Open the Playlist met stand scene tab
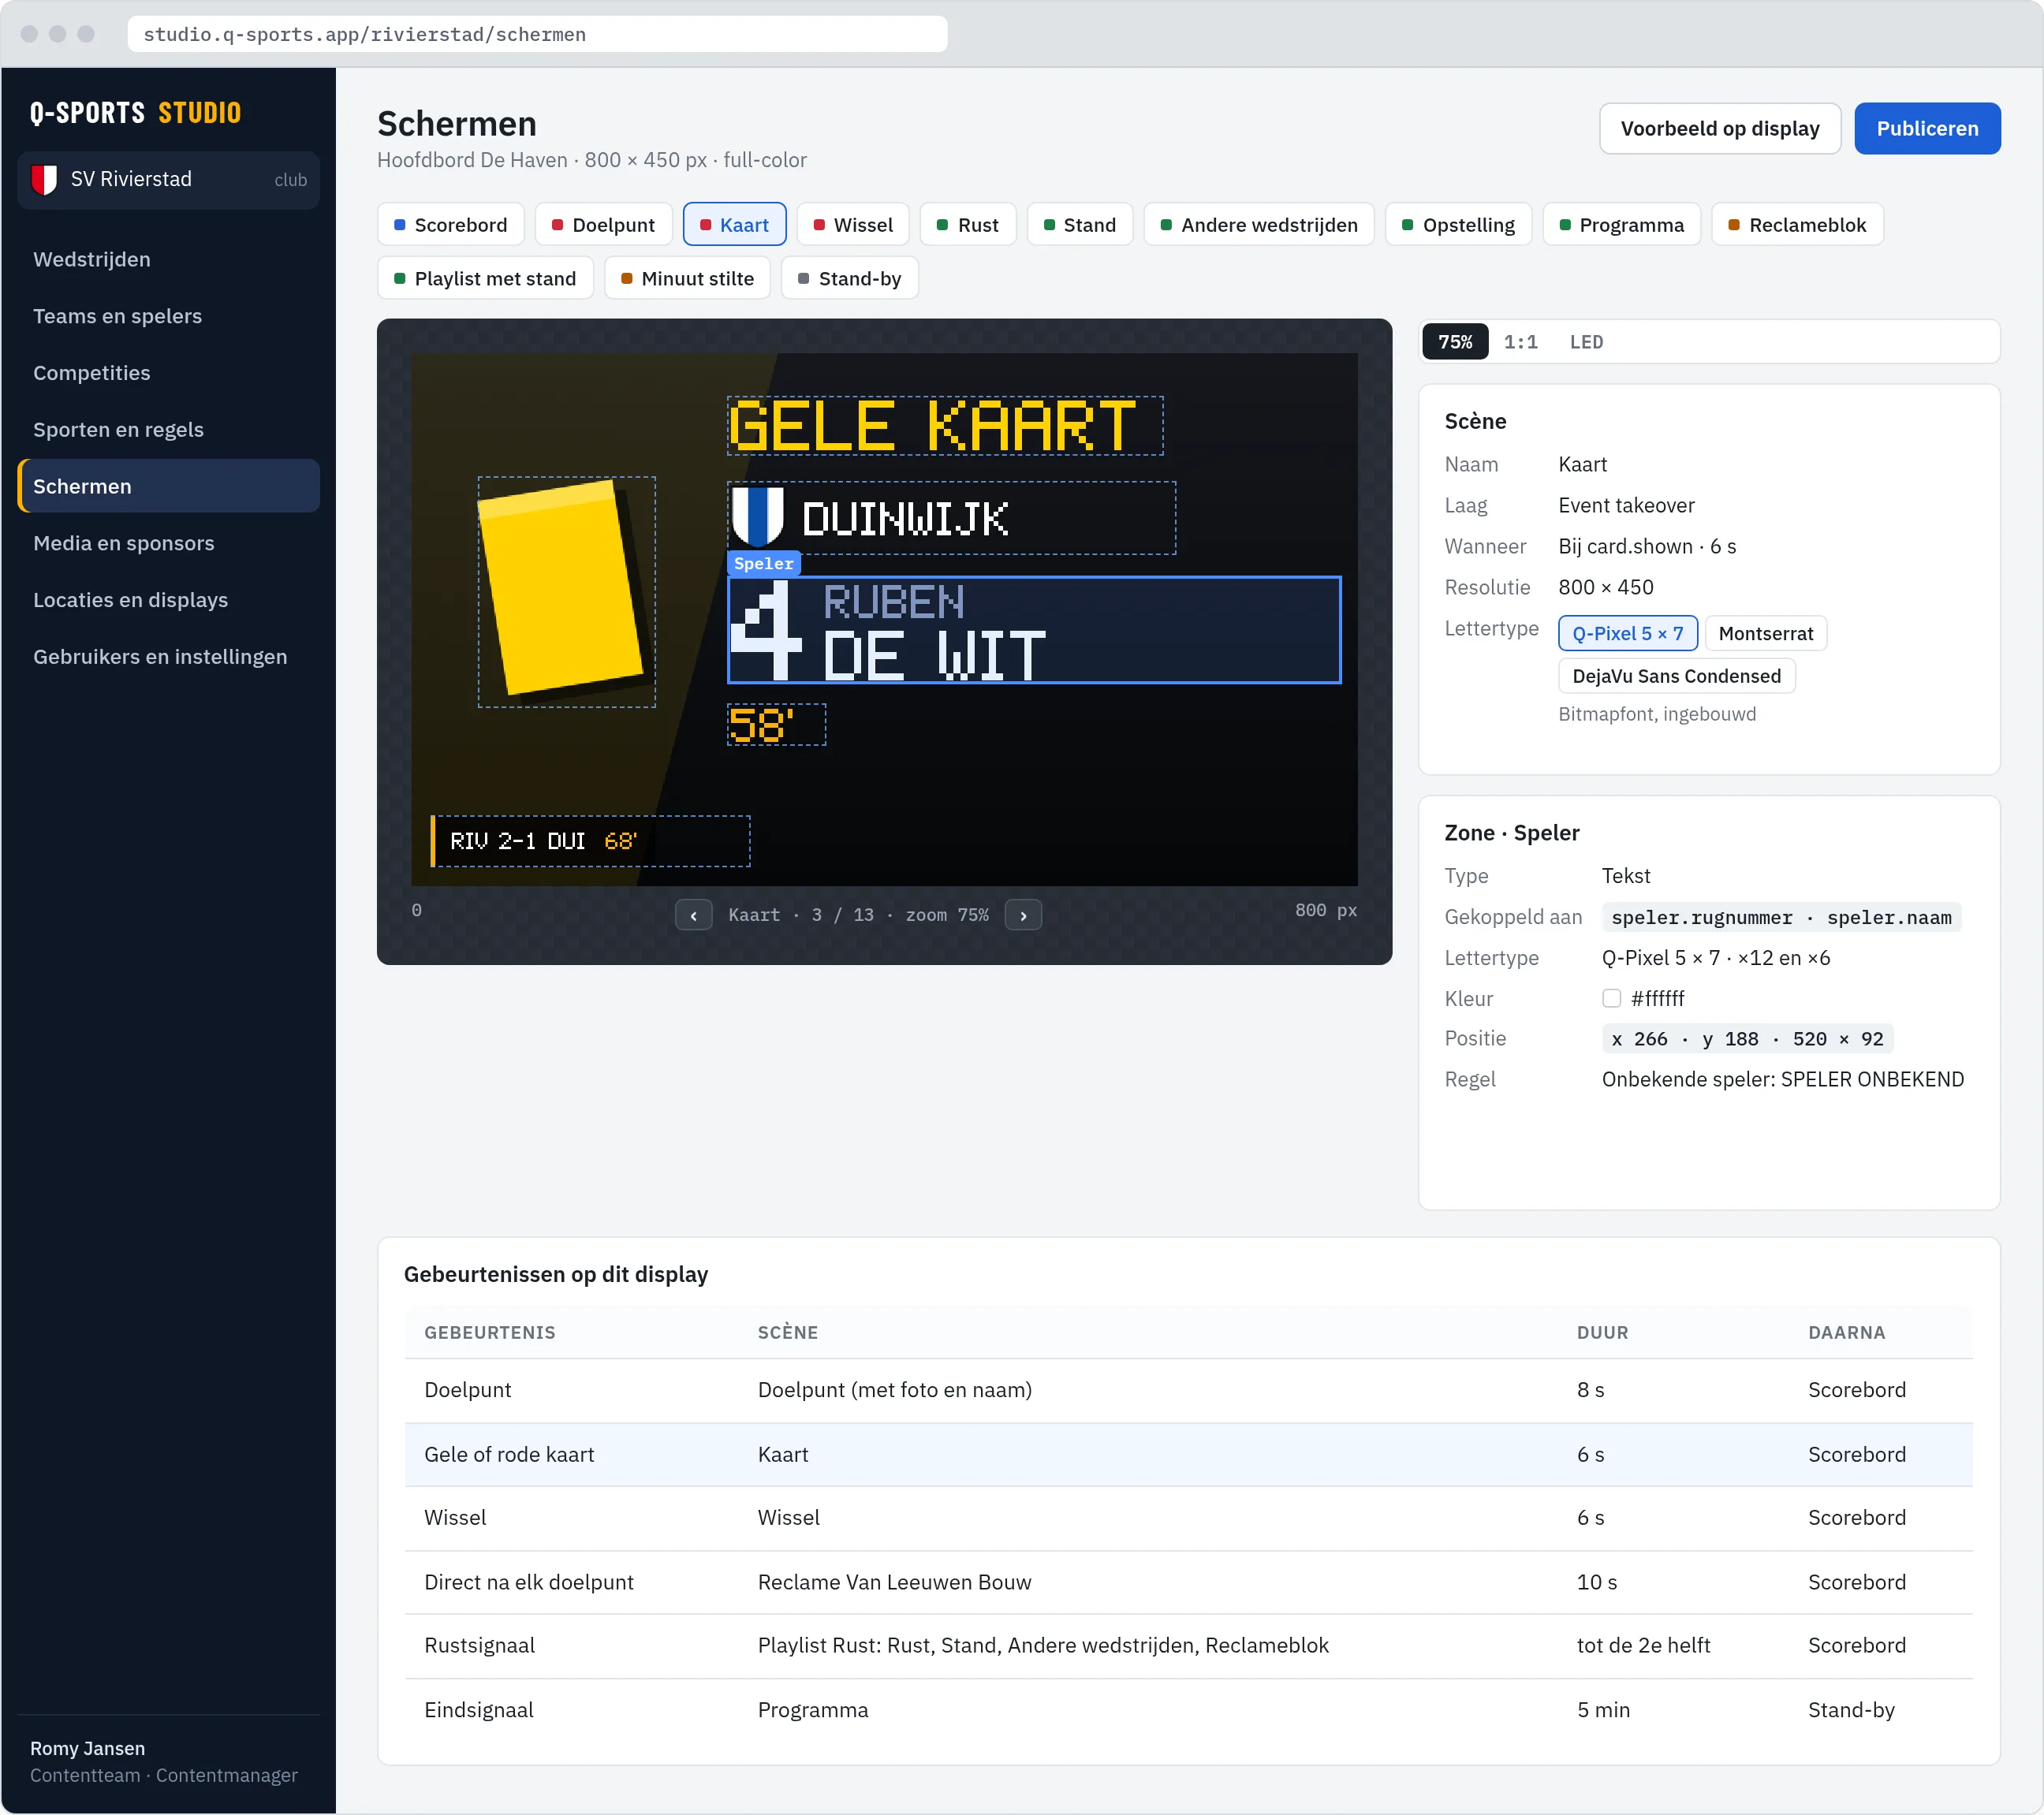2044x1815 pixels. pyautogui.click(x=485, y=279)
